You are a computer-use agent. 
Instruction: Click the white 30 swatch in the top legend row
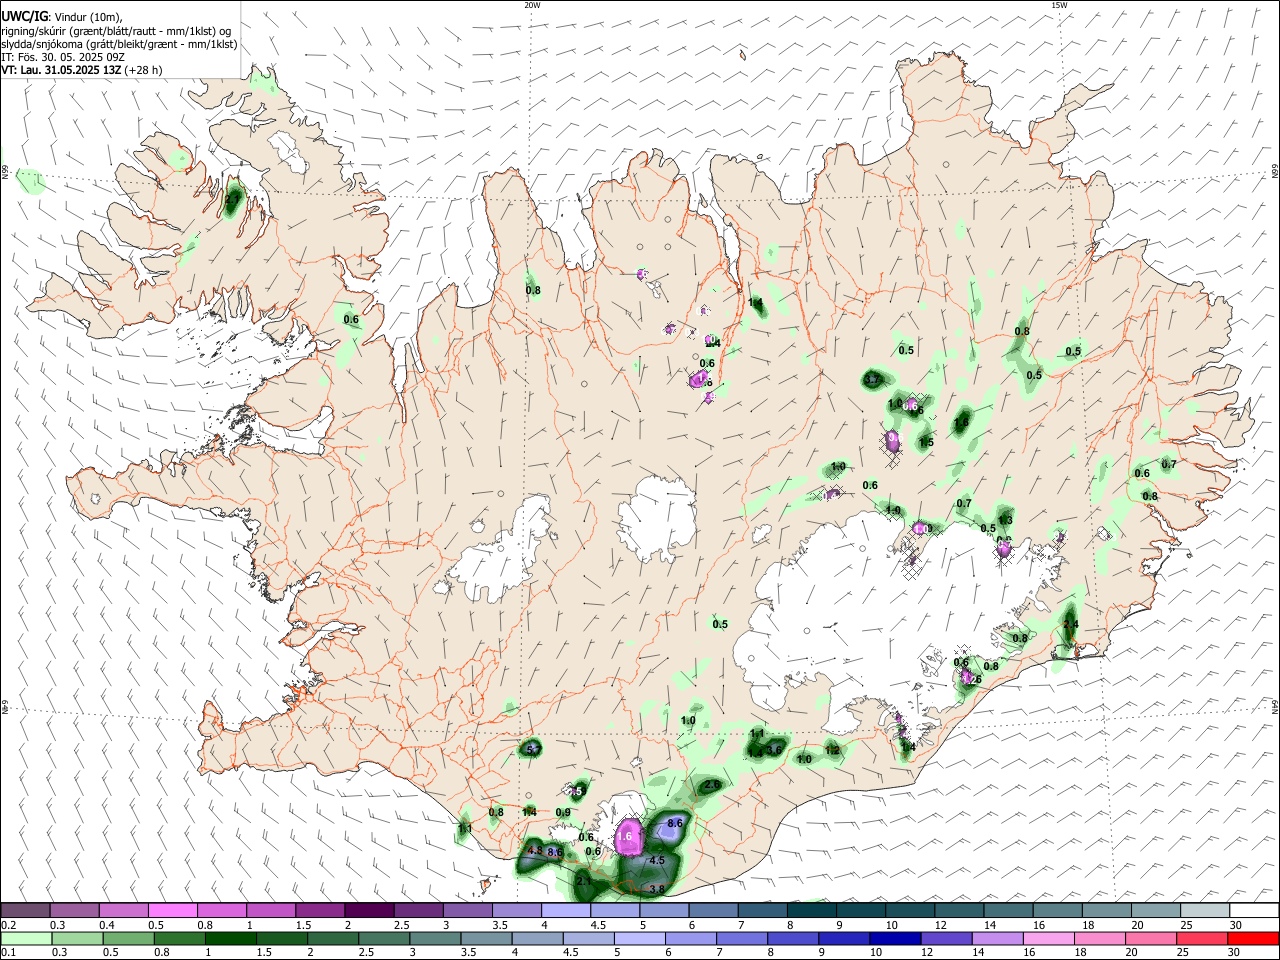tap(1254, 910)
